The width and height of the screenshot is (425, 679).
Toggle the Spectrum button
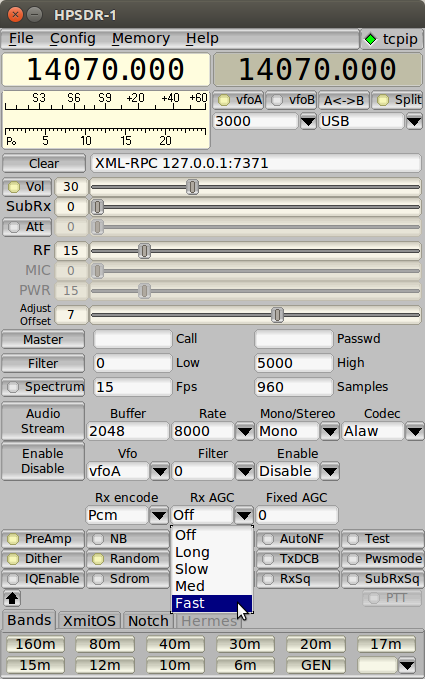43,387
